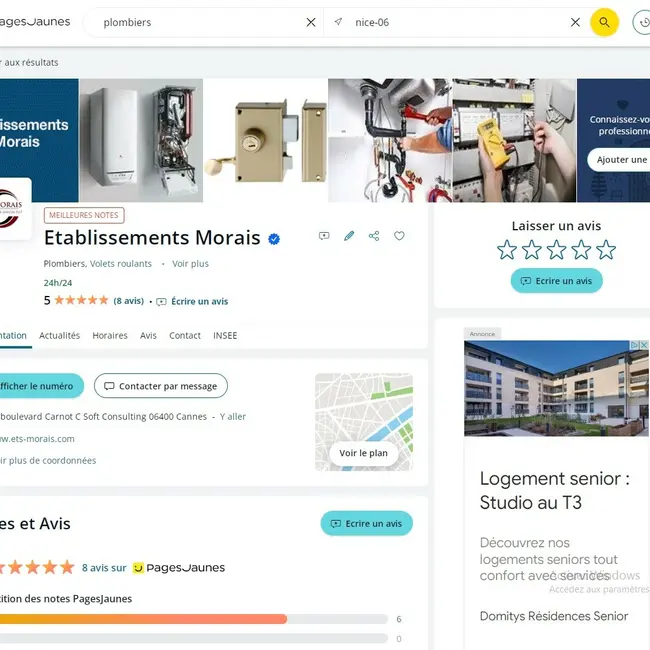Select the first star in Laisser un avis
The width and height of the screenshot is (650, 650).
[x=507, y=250]
